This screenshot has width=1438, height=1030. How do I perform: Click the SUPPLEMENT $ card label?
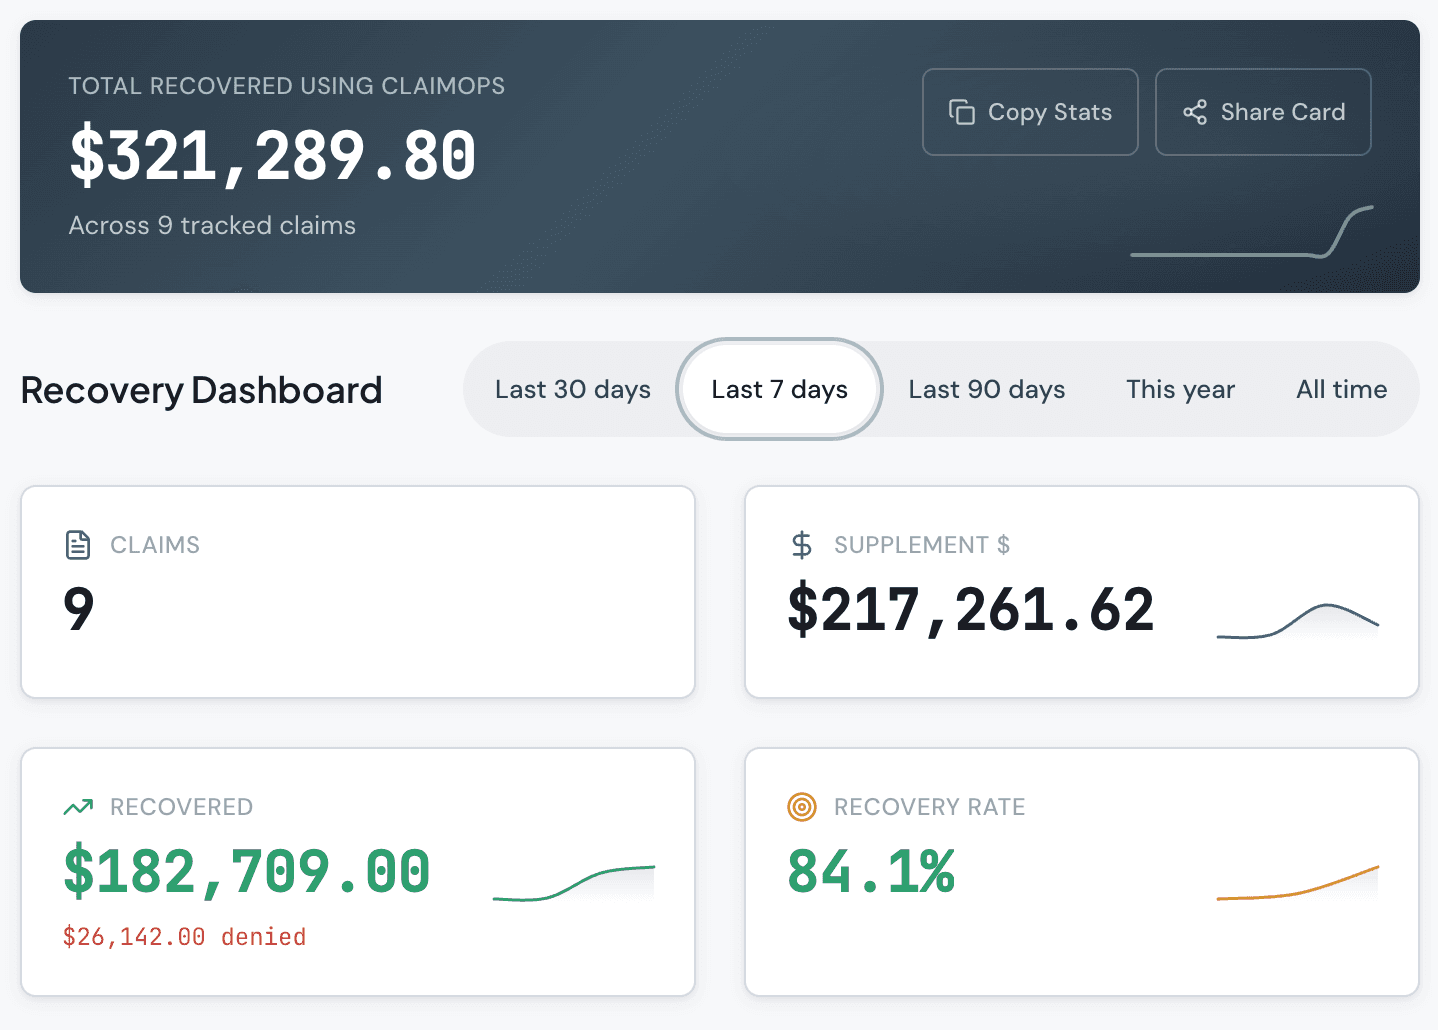tap(922, 545)
